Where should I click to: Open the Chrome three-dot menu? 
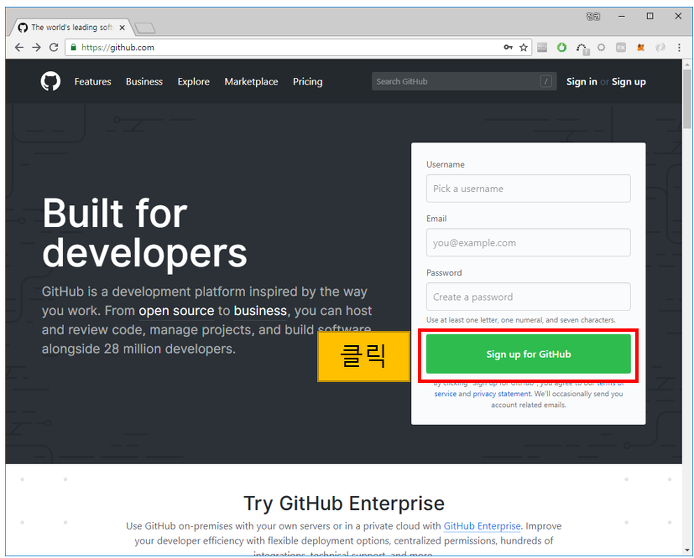click(x=679, y=47)
